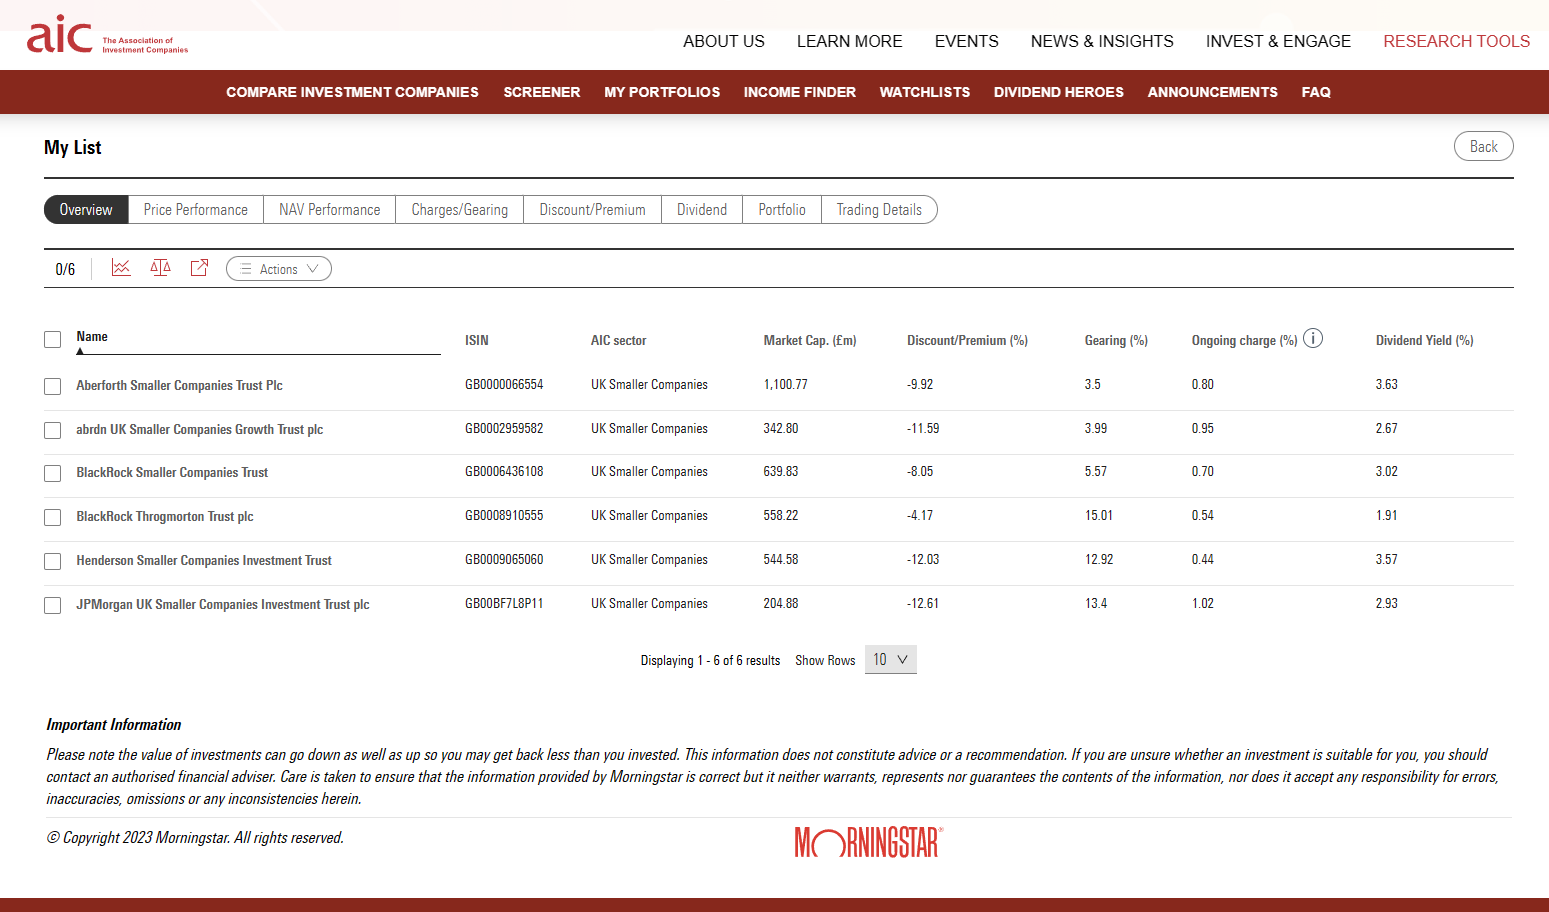Open My Portfolios
1549x912 pixels.
pos(662,92)
